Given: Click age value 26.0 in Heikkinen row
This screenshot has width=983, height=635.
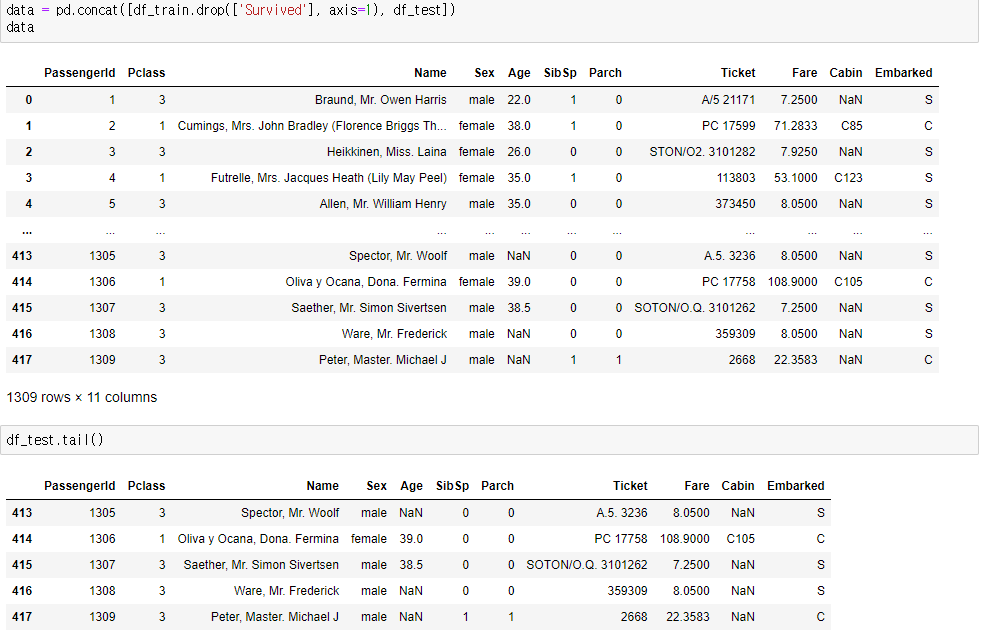Looking at the screenshot, I should pyautogui.click(x=519, y=152).
